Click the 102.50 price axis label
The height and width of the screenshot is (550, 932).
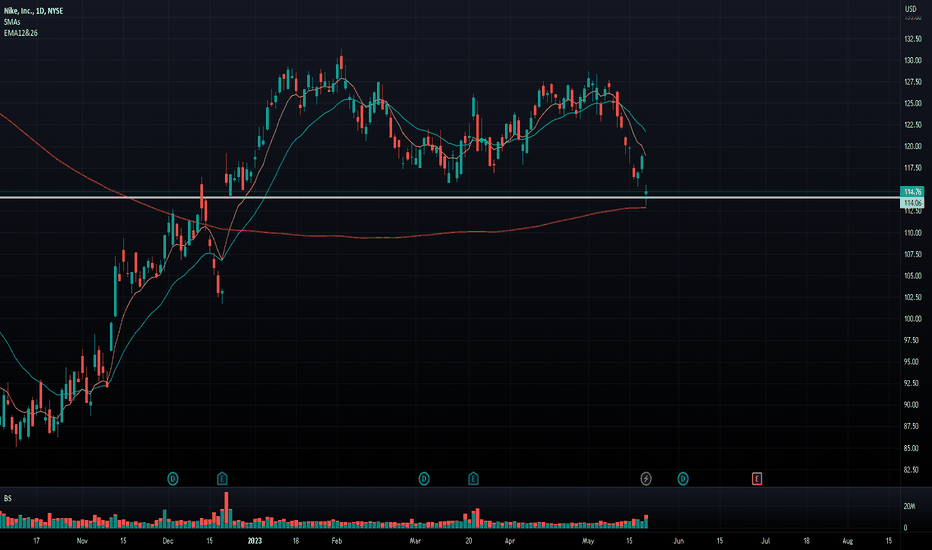(912, 297)
